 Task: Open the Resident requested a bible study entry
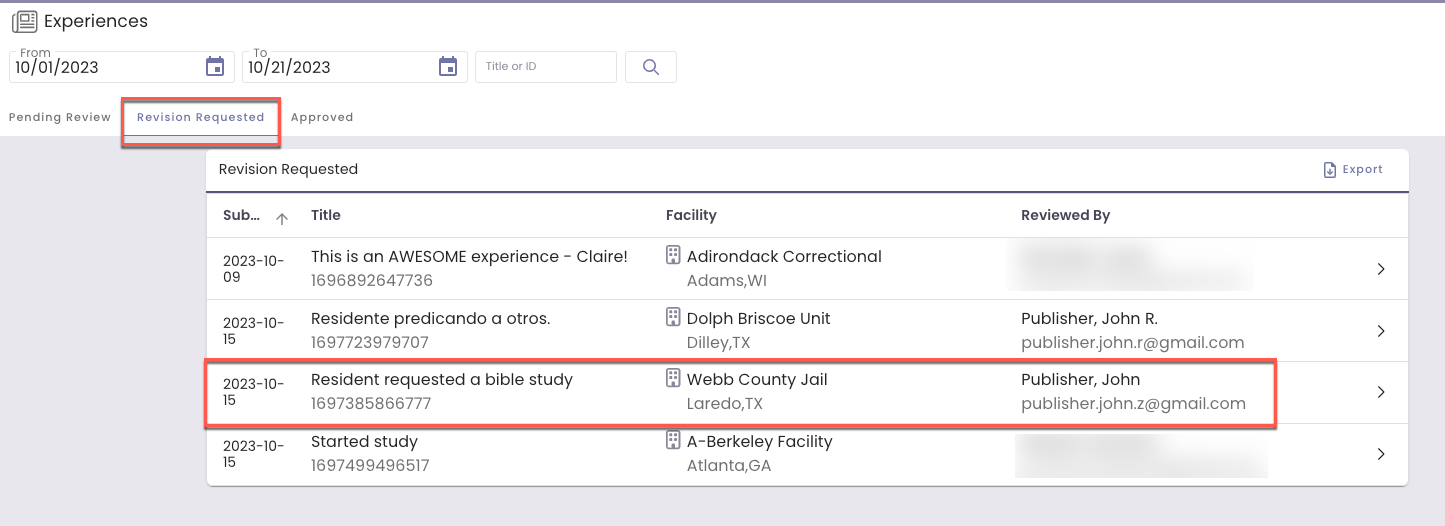pyautogui.click(x=441, y=380)
